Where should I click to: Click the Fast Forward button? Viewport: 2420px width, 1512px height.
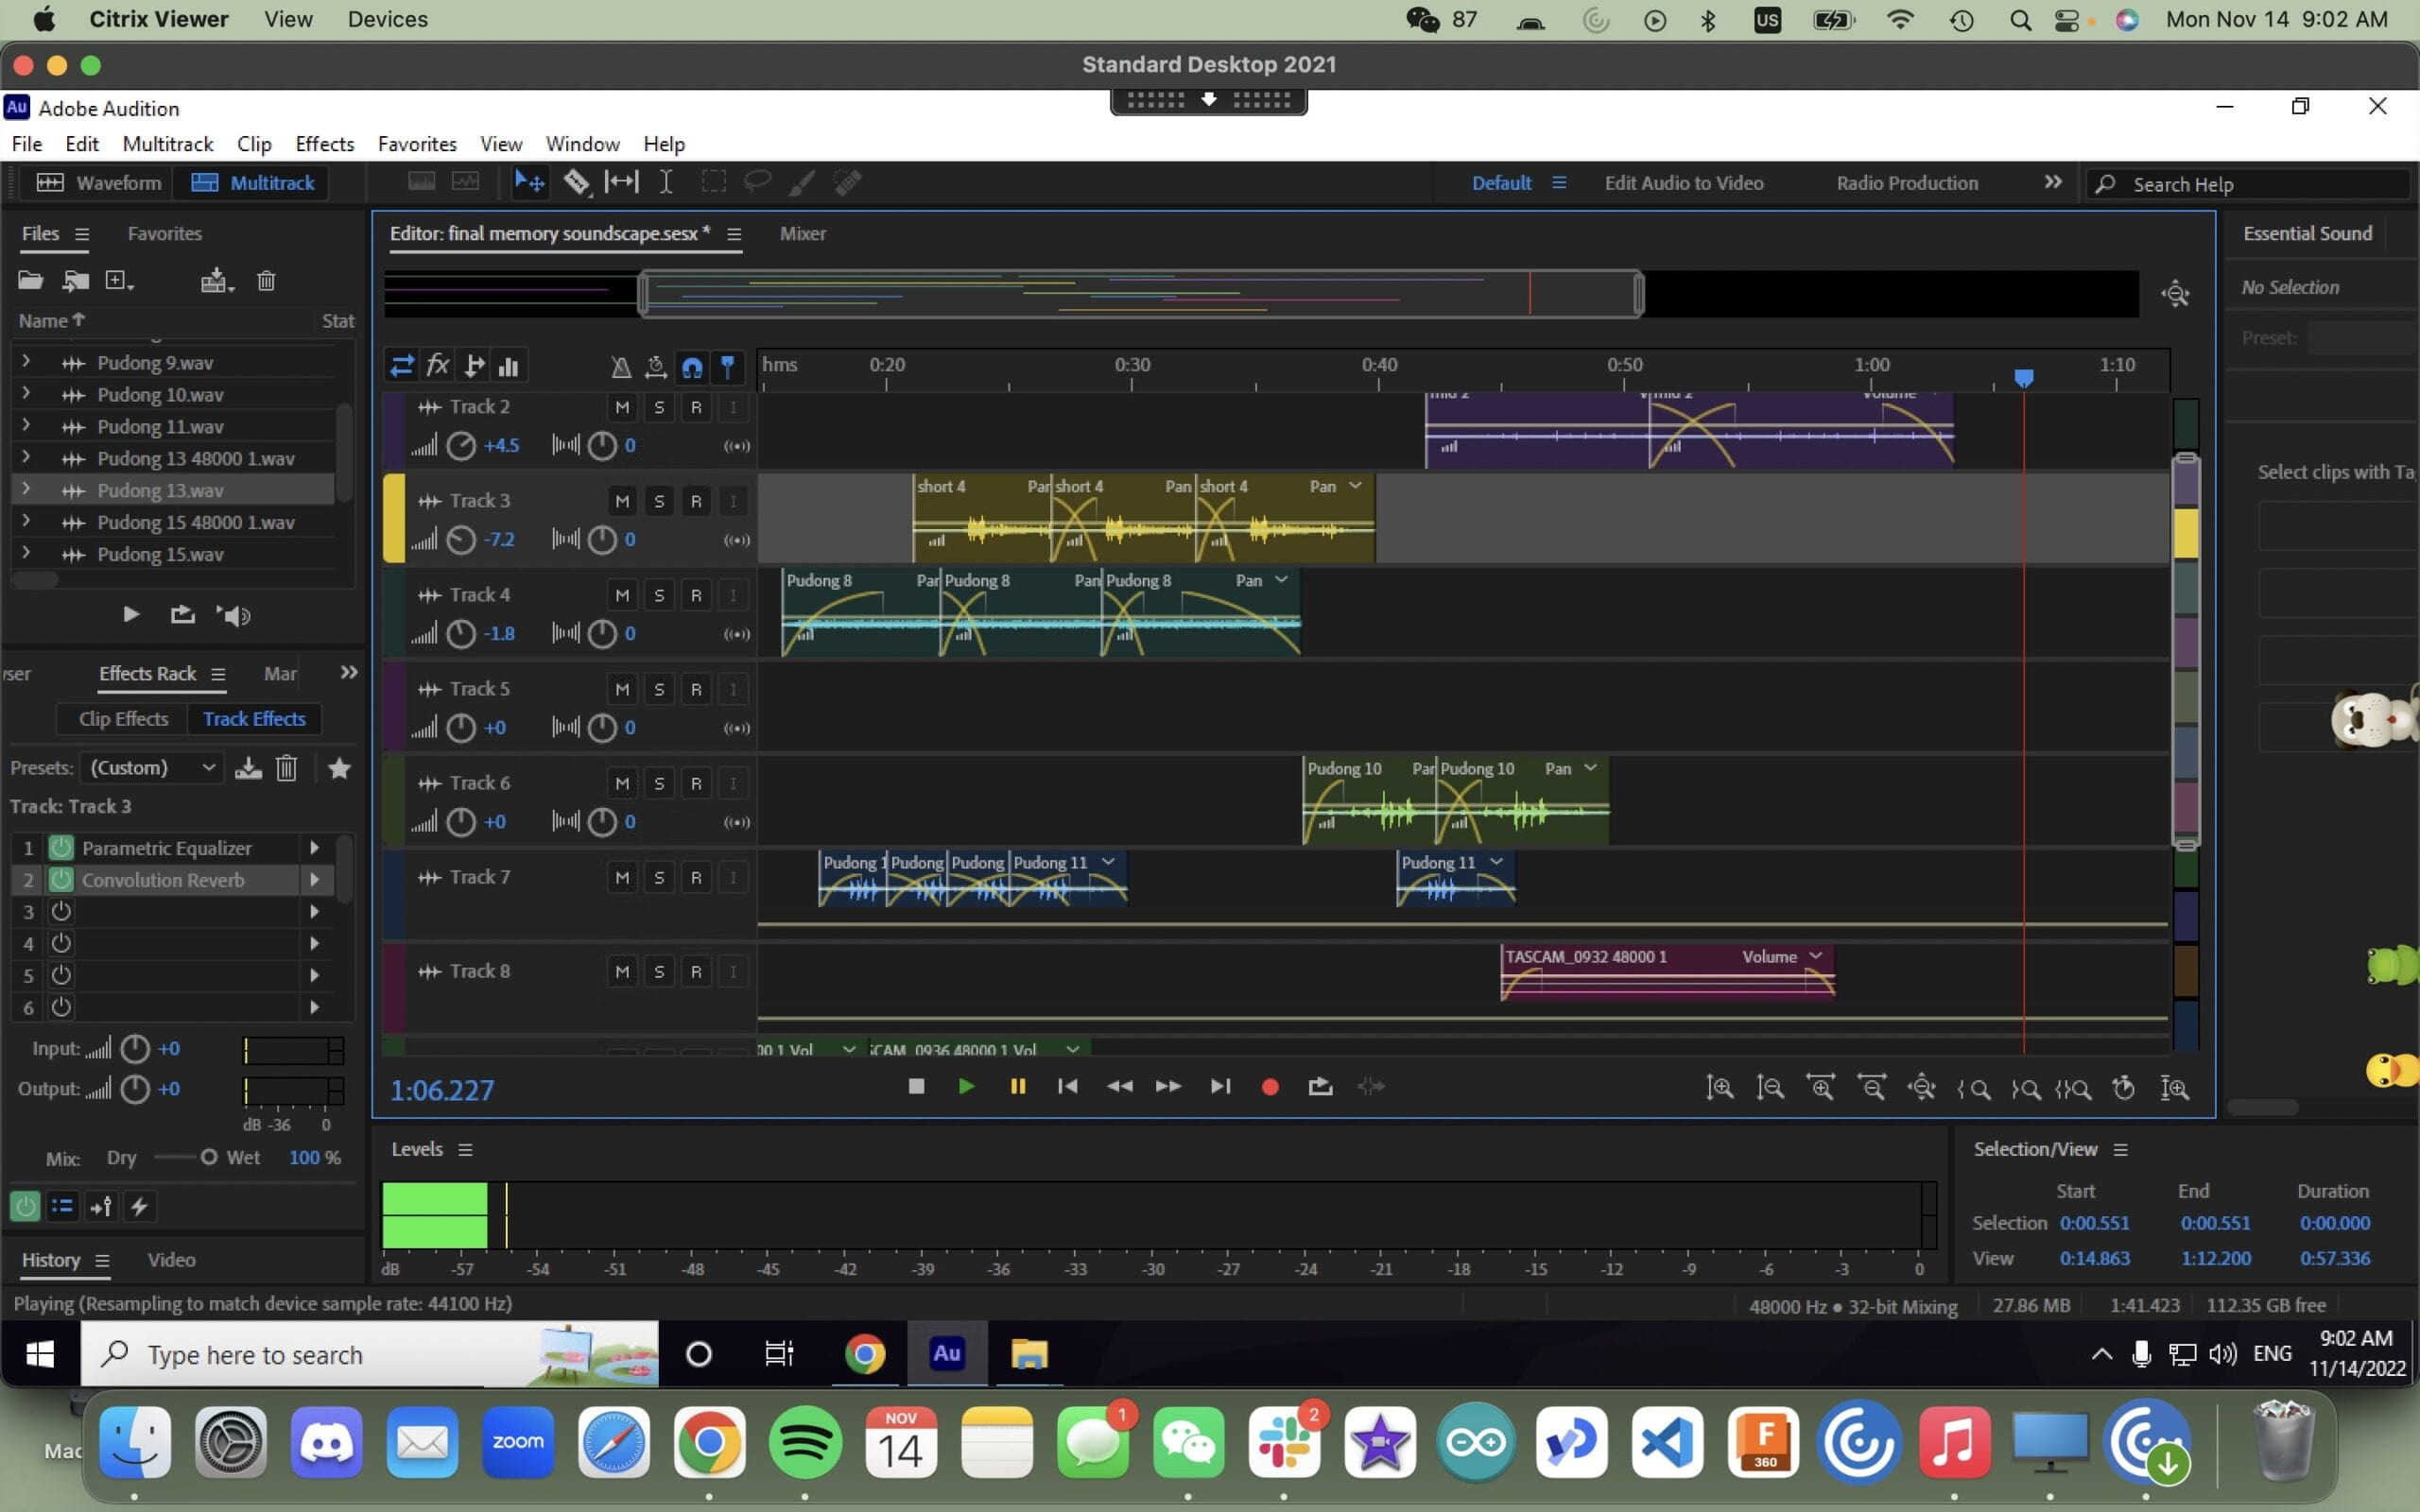(1168, 1086)
